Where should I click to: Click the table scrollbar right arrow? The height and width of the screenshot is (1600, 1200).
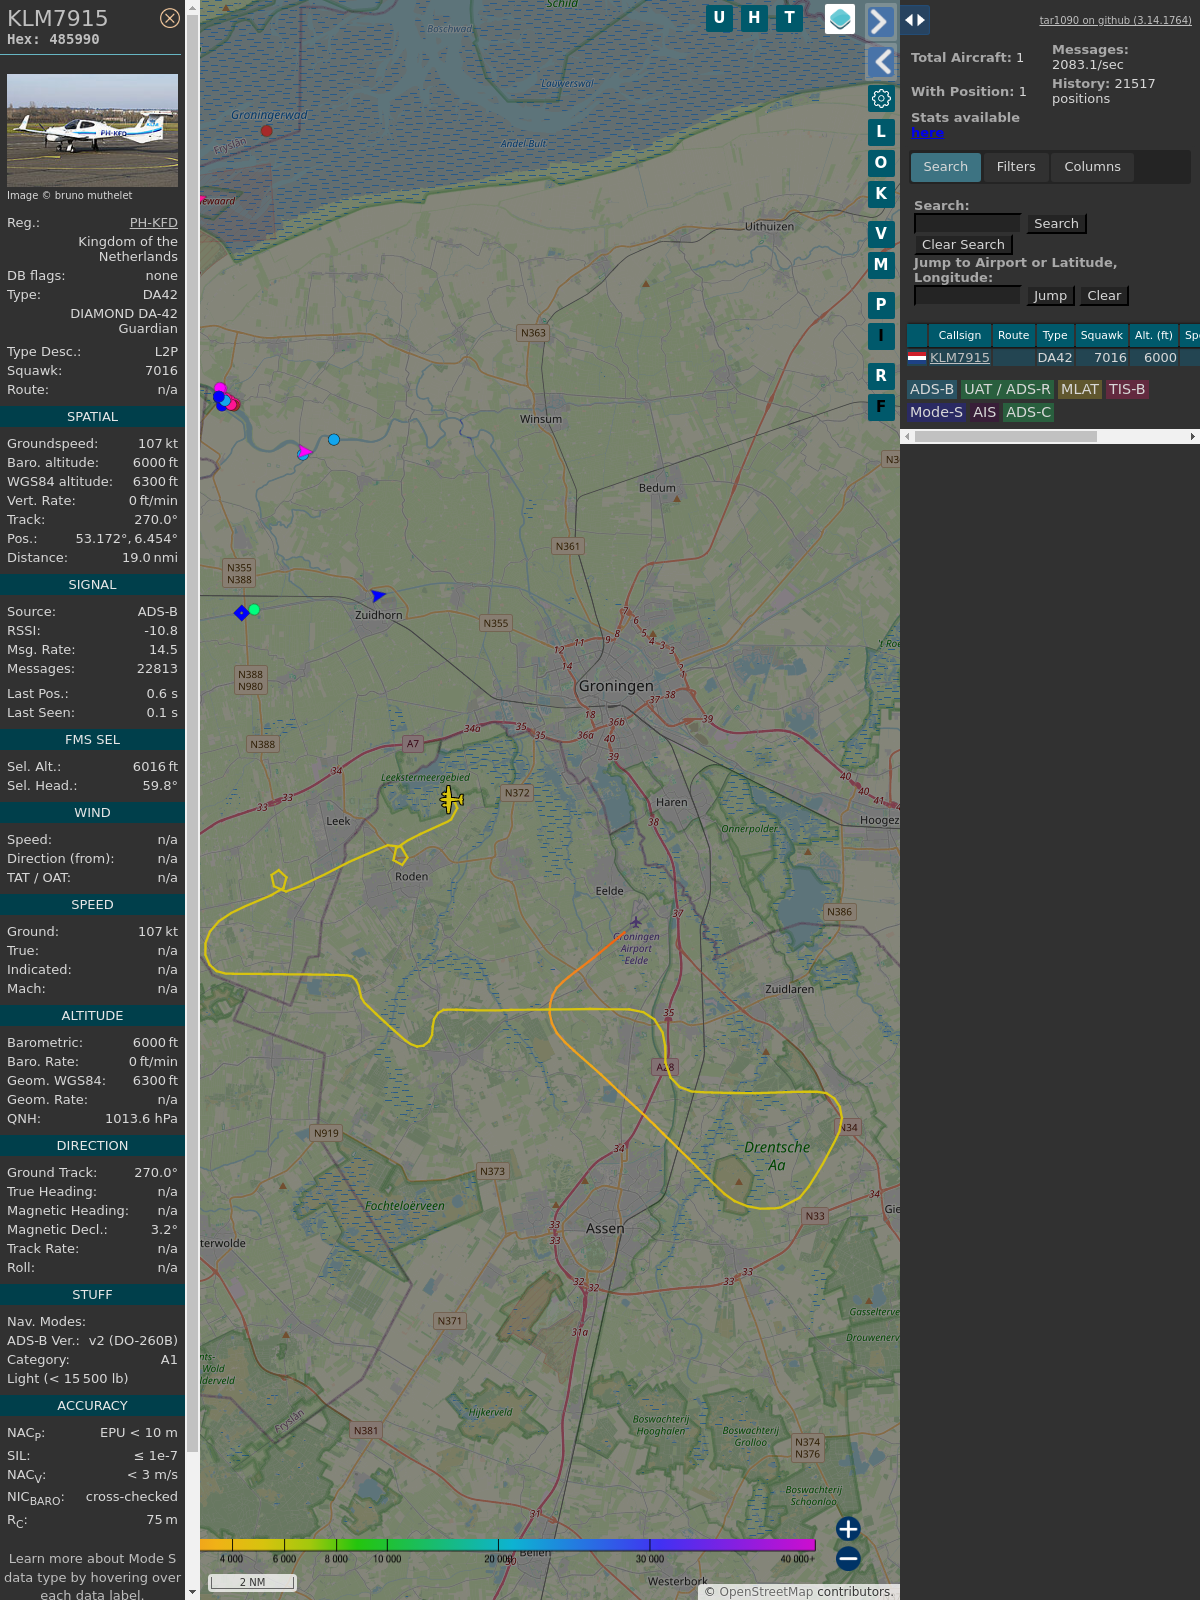pyautogui.click(x=1193, y=436)
